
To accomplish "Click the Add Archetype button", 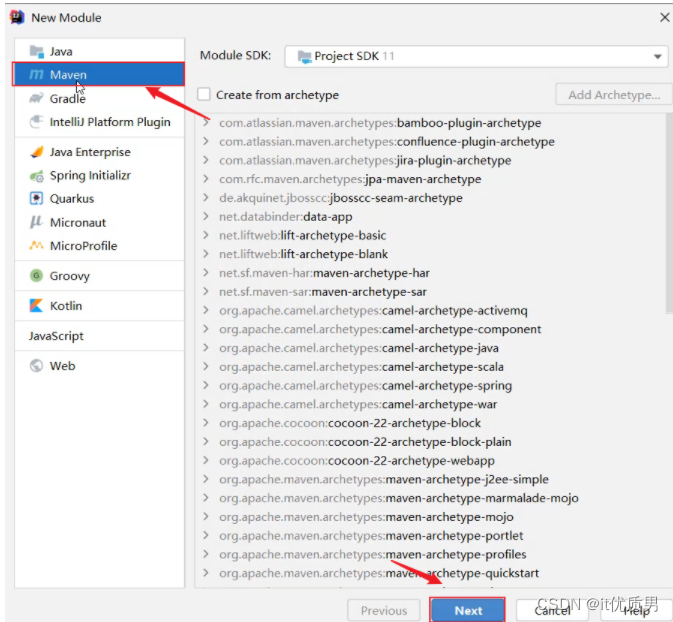I will [614, 94].
